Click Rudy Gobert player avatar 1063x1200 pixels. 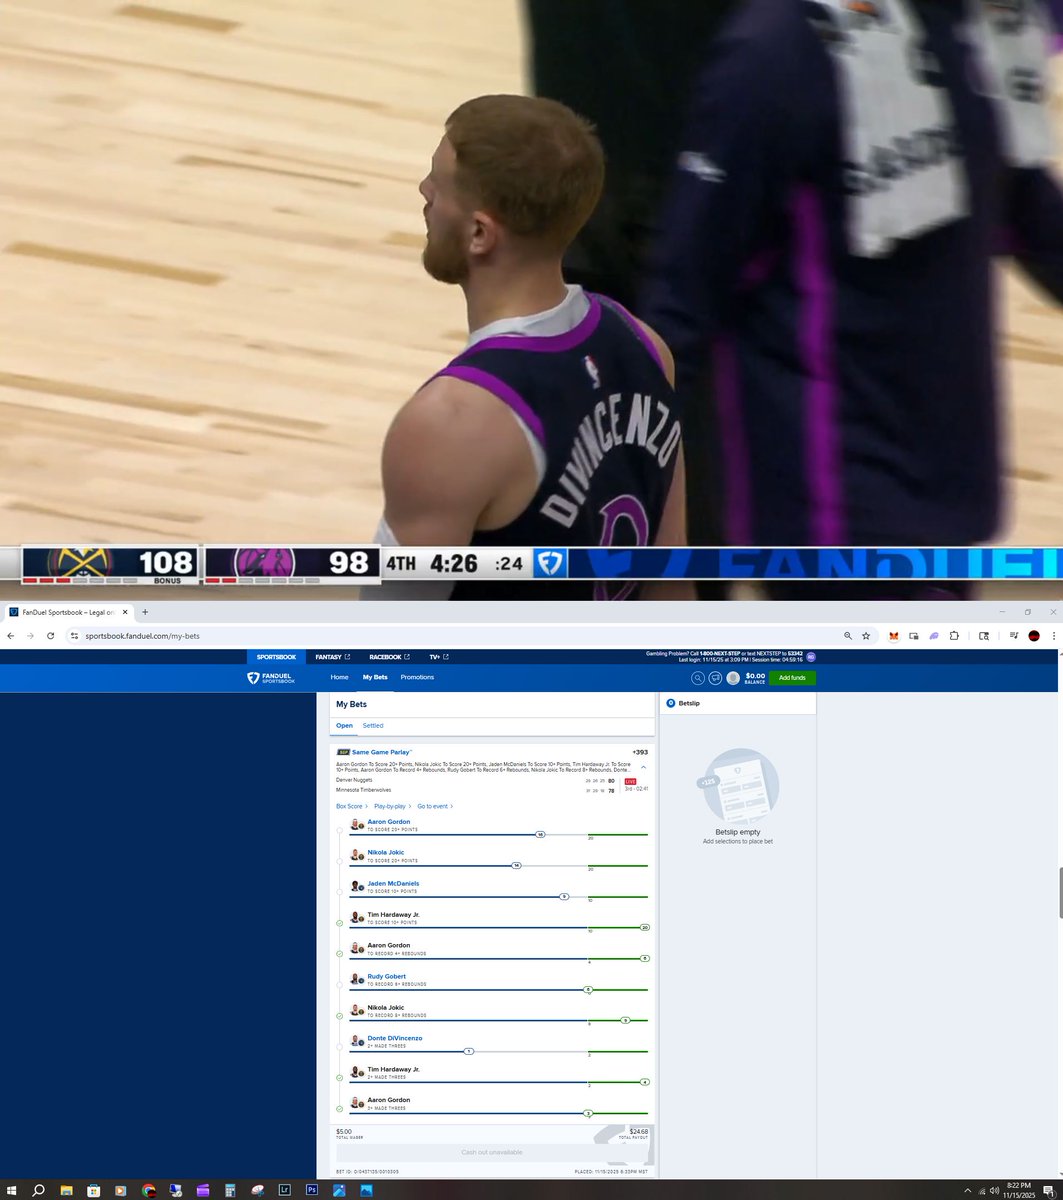(357, 979)
